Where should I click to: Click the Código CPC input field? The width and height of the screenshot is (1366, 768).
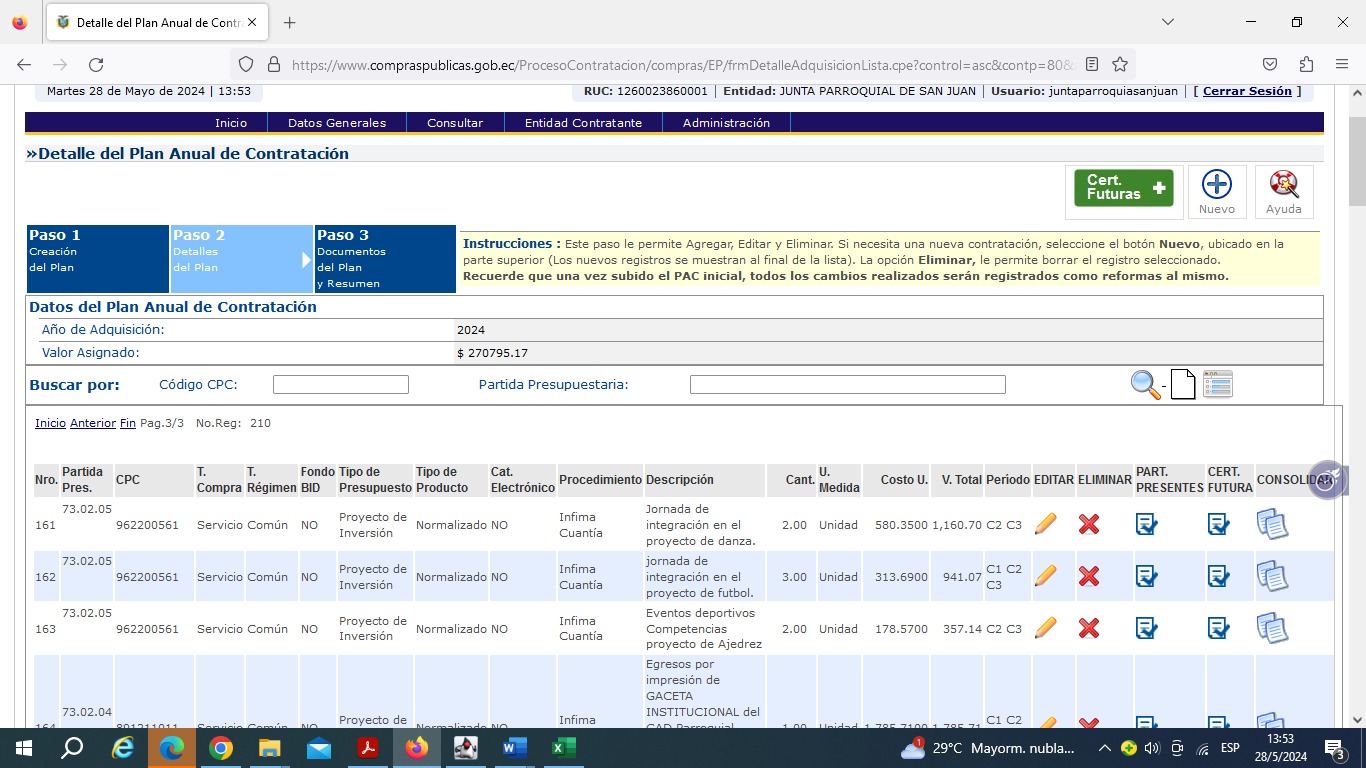click(340, 385)
